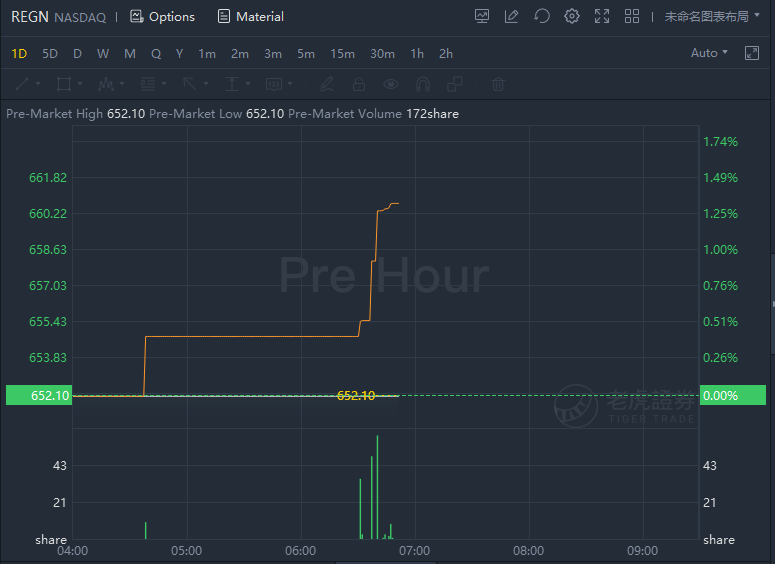
Task: Expand the measure tool dropdown arrow
Action: click(248, 84)
